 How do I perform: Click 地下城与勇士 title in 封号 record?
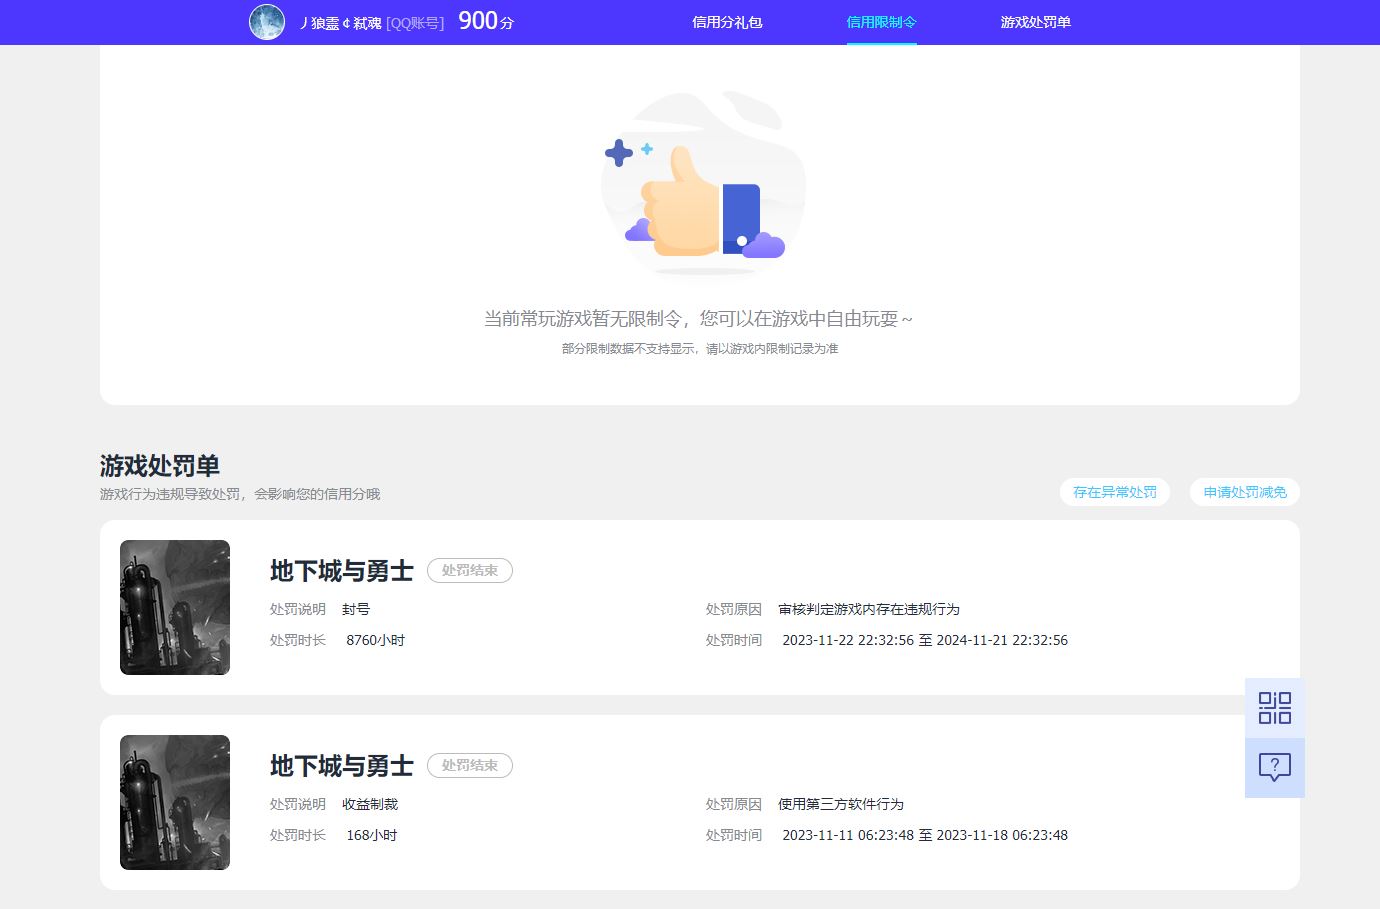coord(342,571)
